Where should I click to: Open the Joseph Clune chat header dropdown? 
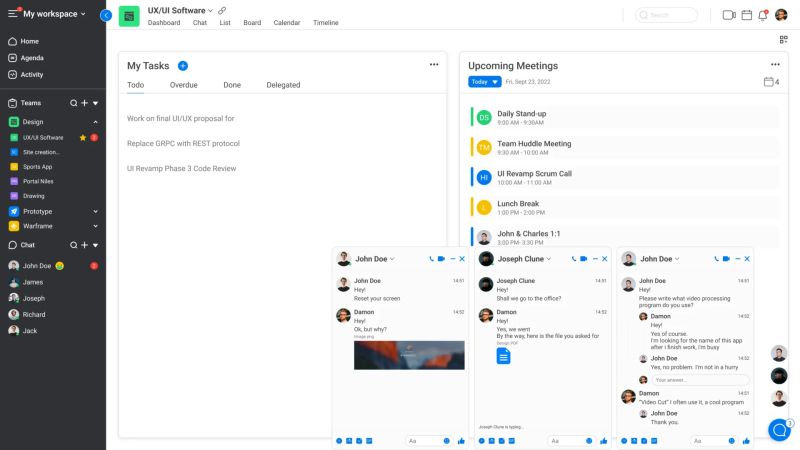pyautogui.click(x=549, y=259)
